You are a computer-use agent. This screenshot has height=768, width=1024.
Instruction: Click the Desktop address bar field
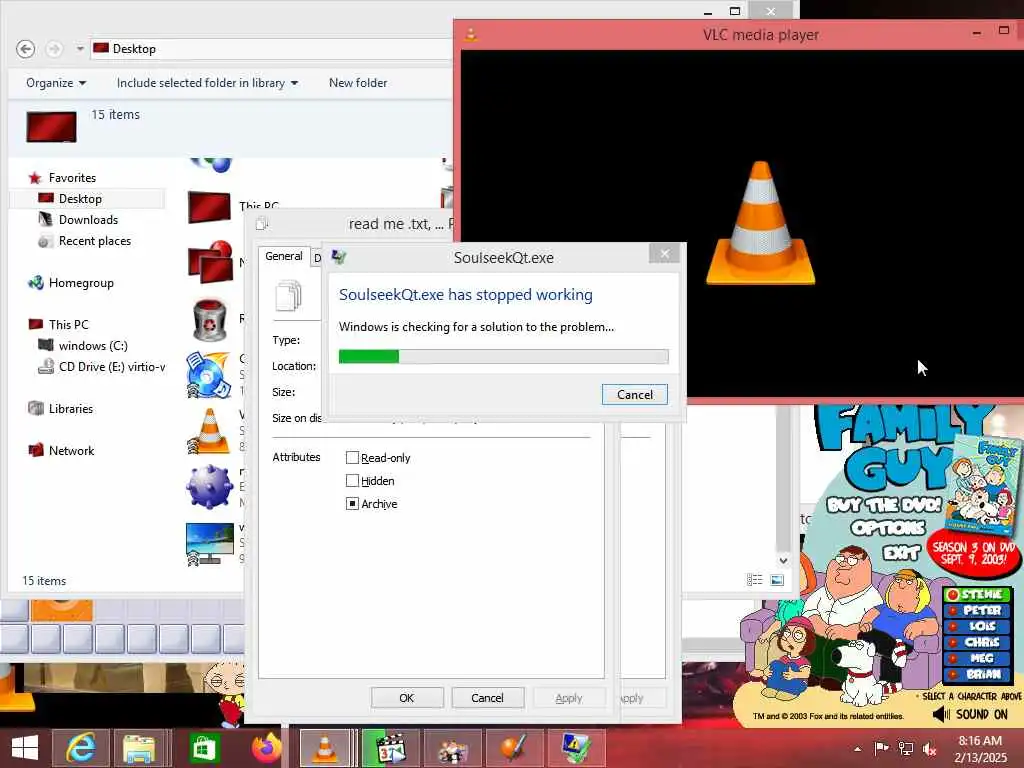pos(271,49)
